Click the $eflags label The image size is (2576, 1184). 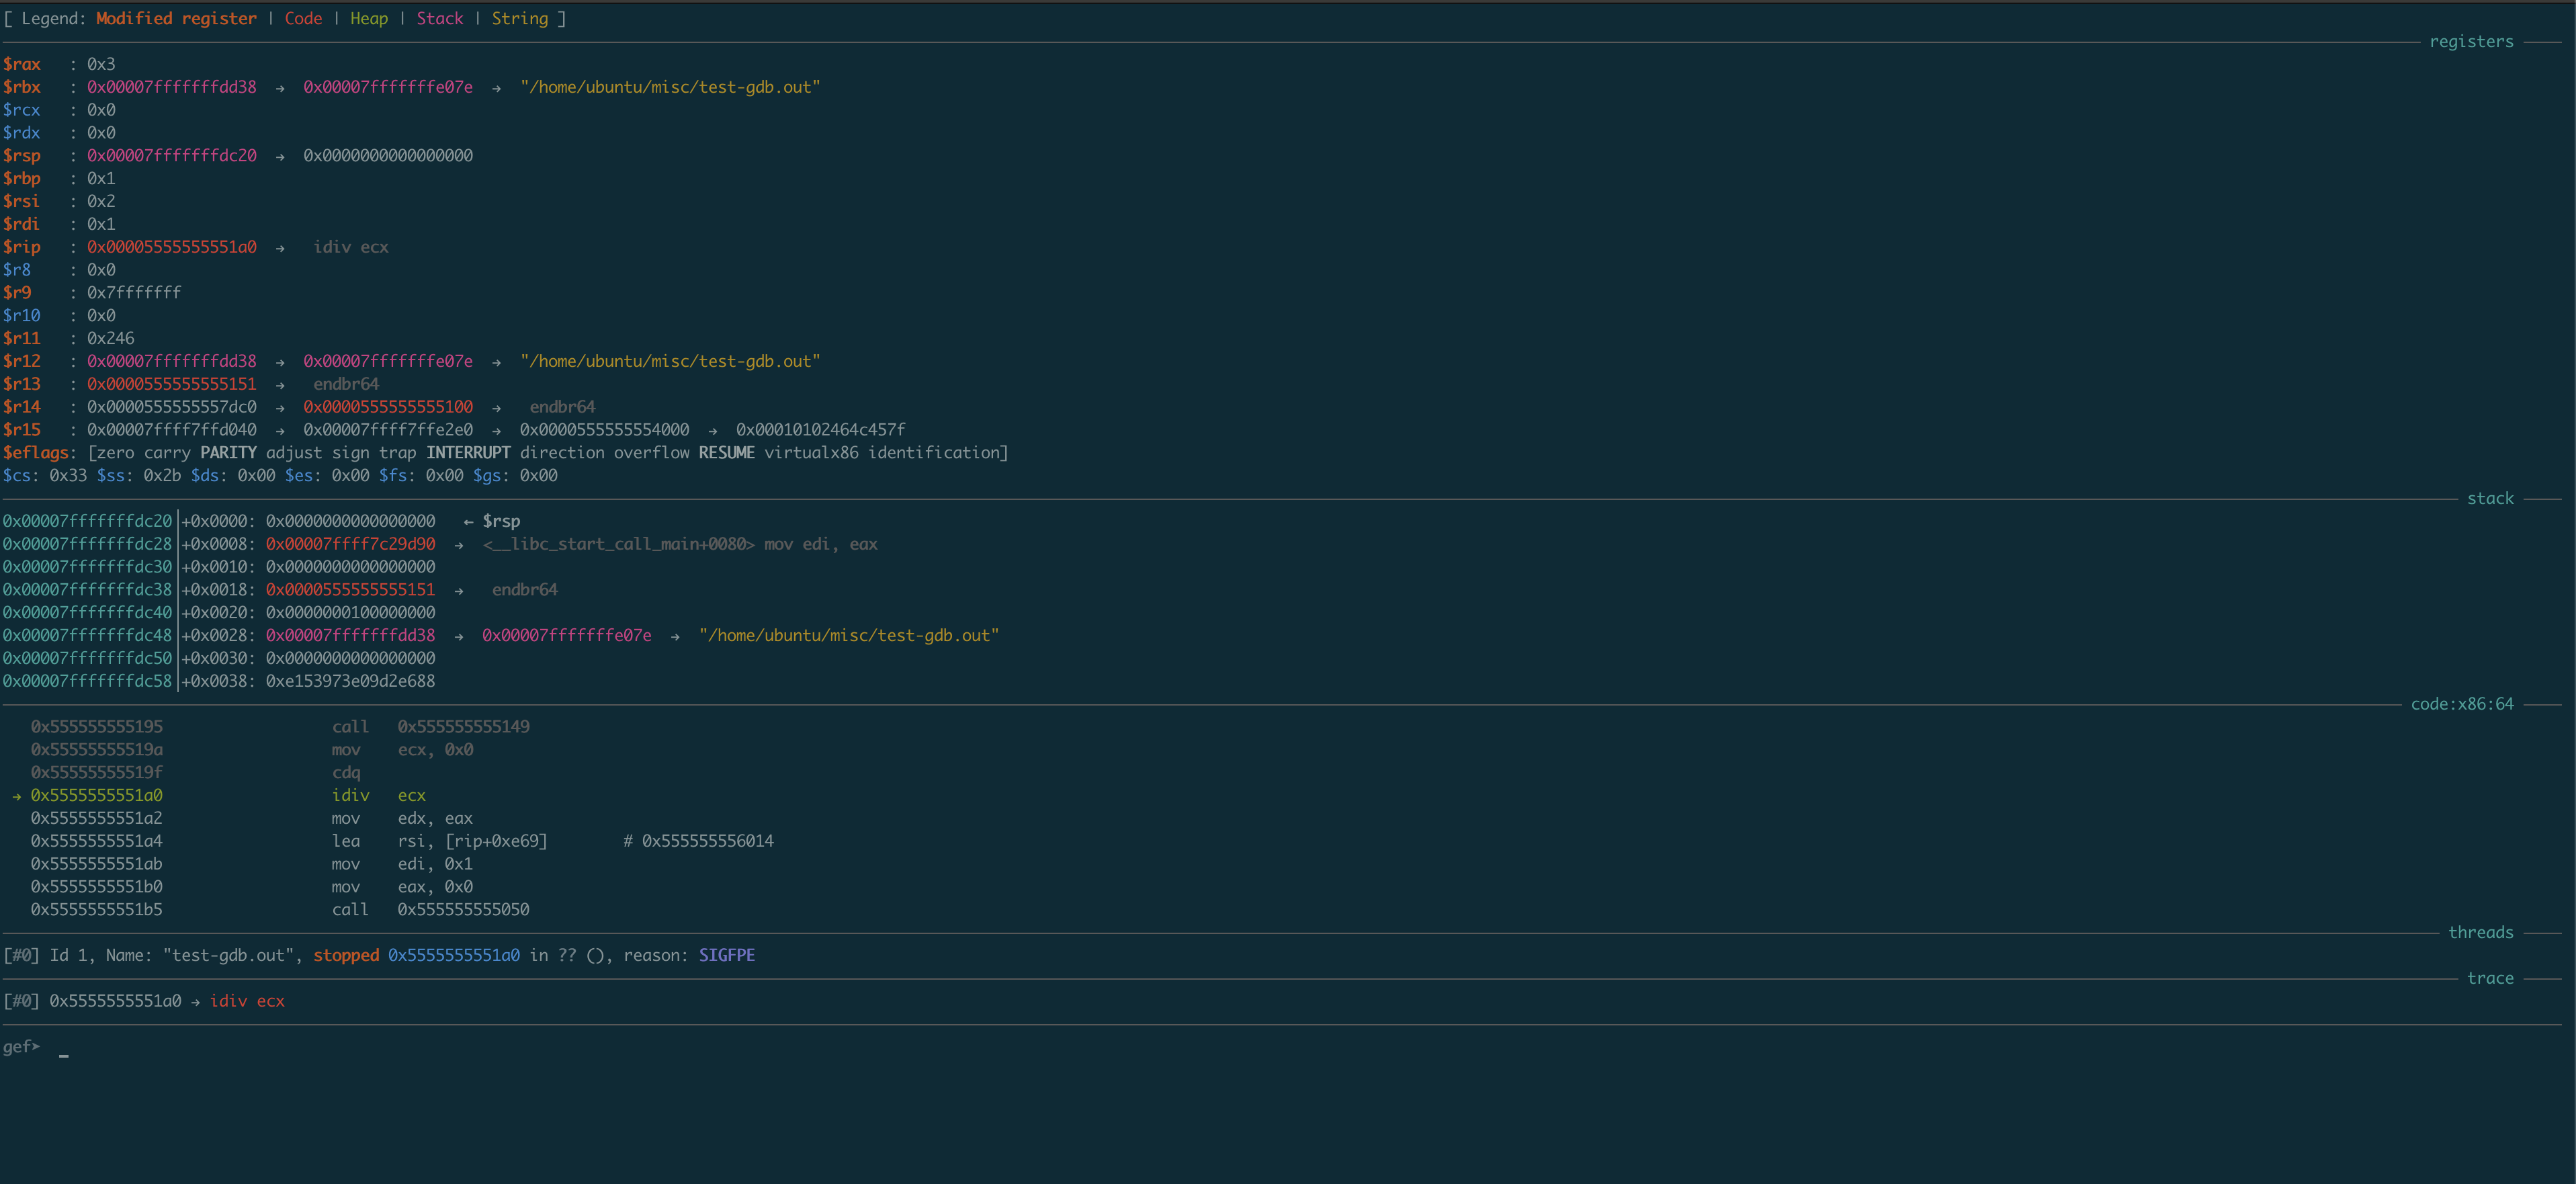35,453
